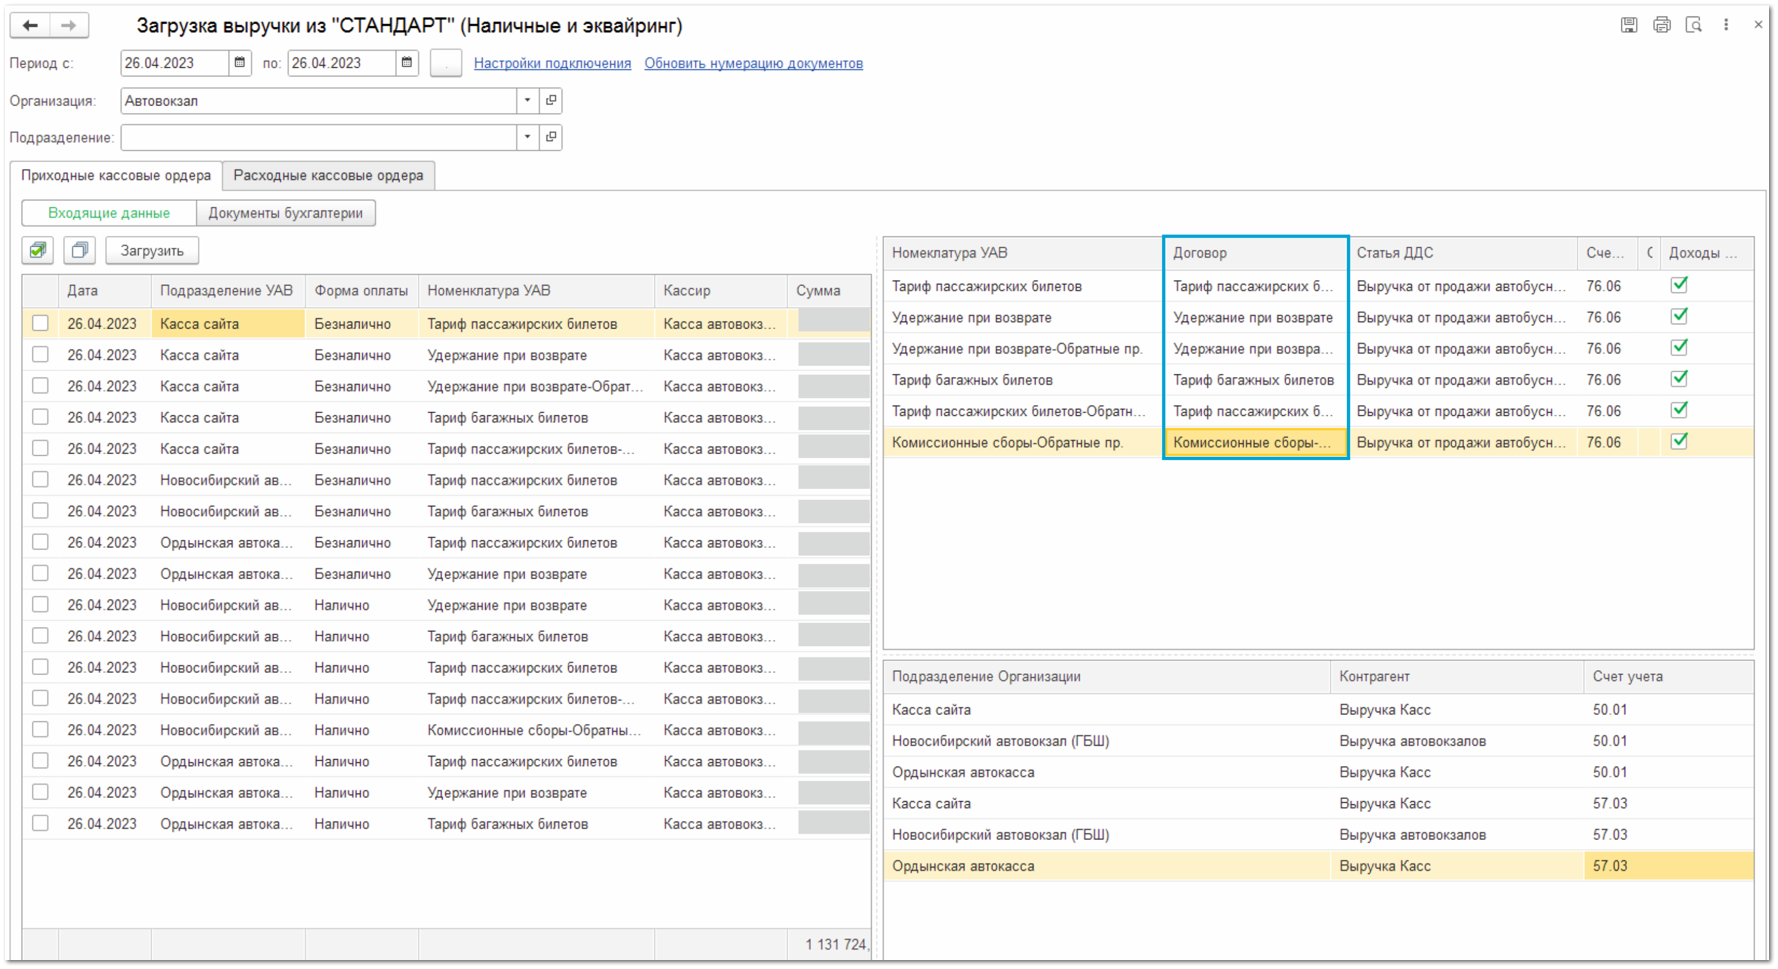Screen dimensions: 1778x969
Task: Expand the Организация dropdown list
Action: pyautogui.click(x=527, y=101)
